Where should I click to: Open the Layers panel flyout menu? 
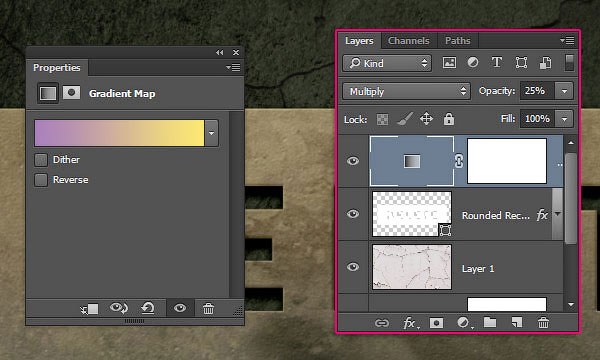click(x=567, y=40)
